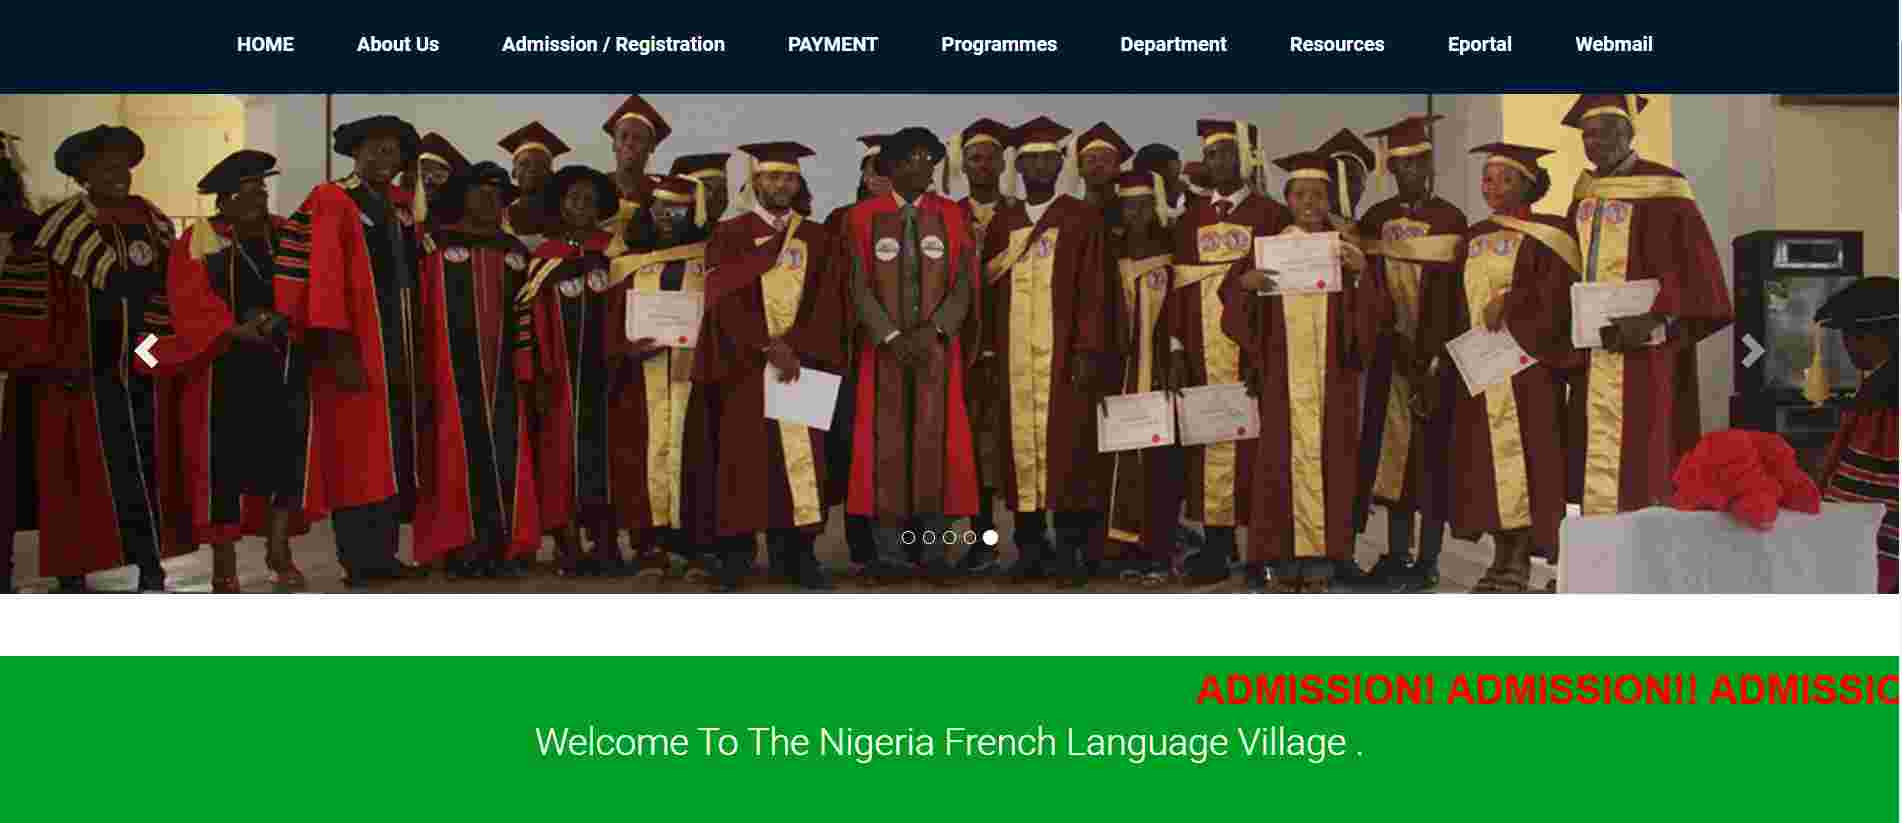The height and width of the screenshot is (823, 1902).
Task: Click the scrolling ADMISSION announcement text
Action: point(1548,690)
